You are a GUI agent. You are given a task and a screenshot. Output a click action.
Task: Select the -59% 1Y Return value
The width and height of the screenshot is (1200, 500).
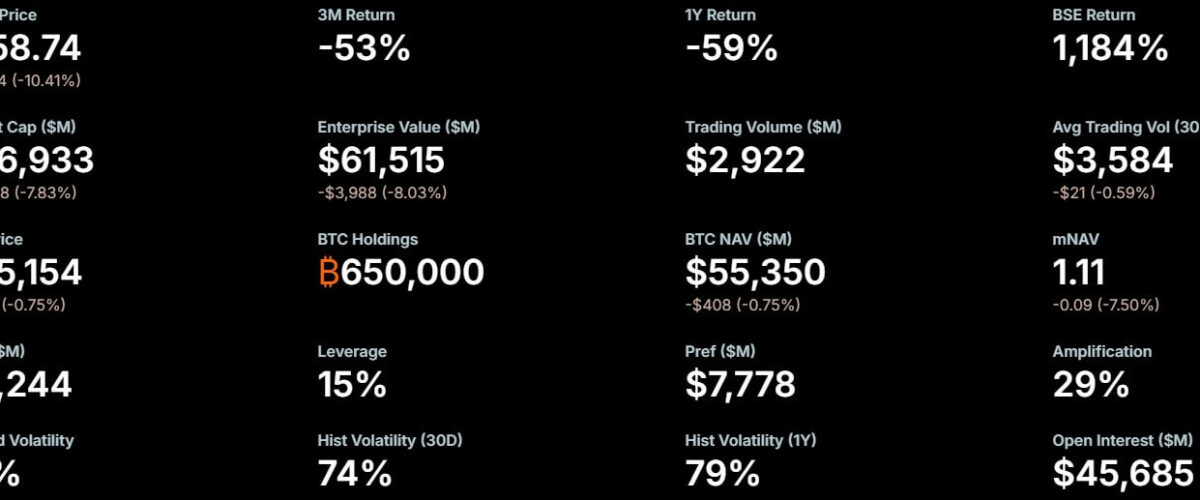pyautogui.click(x=731, y=48)
